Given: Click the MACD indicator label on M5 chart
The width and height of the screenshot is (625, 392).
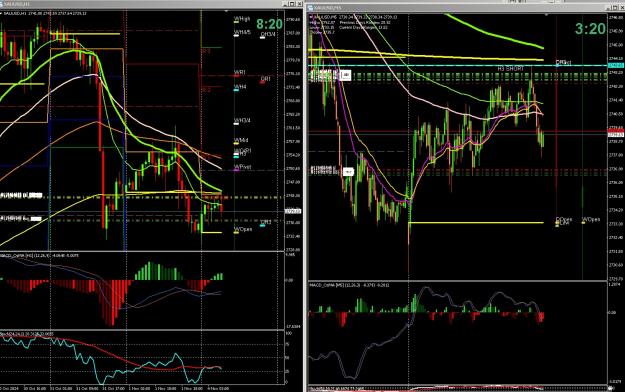Looking at the screenshot, I should click(x=350, y=285).
